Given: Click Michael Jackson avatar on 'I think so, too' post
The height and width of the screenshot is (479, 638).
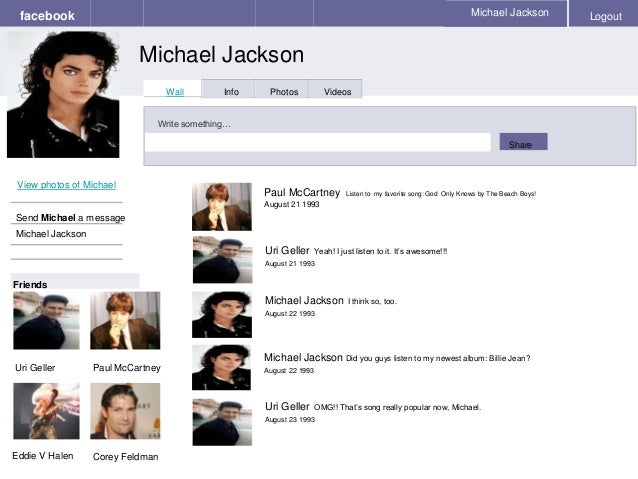Looking at the screenshot, I should pos(222,315).
